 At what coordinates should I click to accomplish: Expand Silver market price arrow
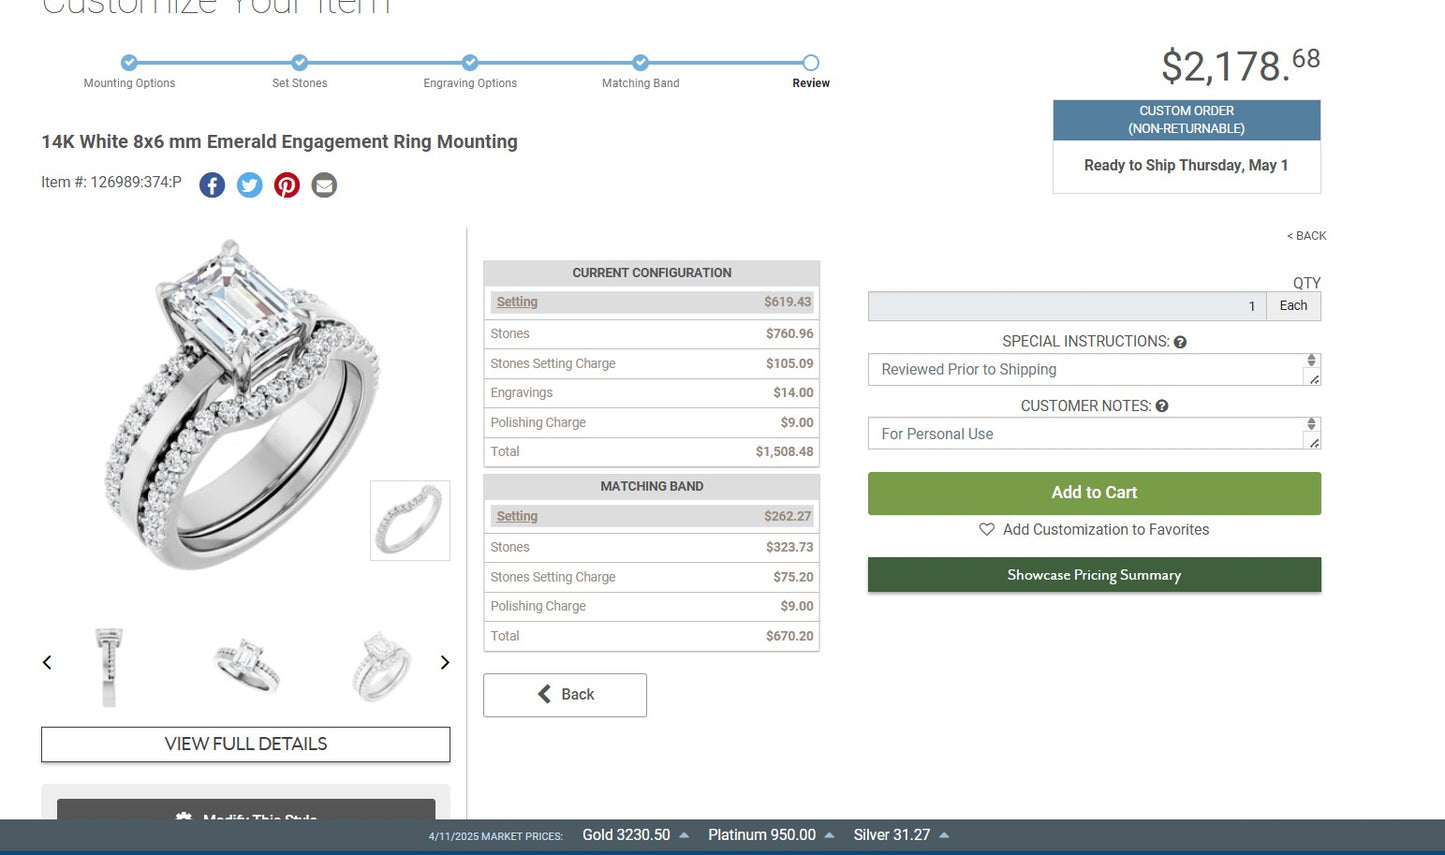pyautogui.click(x=944, y=835)
